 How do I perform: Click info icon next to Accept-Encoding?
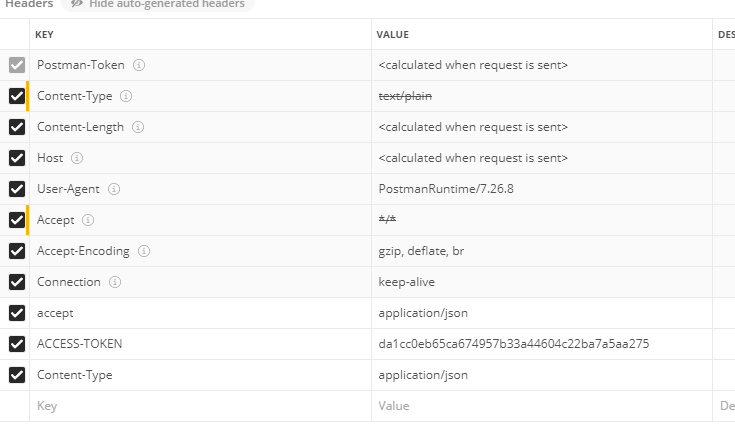pyautogui.click(x=144, y=251)
